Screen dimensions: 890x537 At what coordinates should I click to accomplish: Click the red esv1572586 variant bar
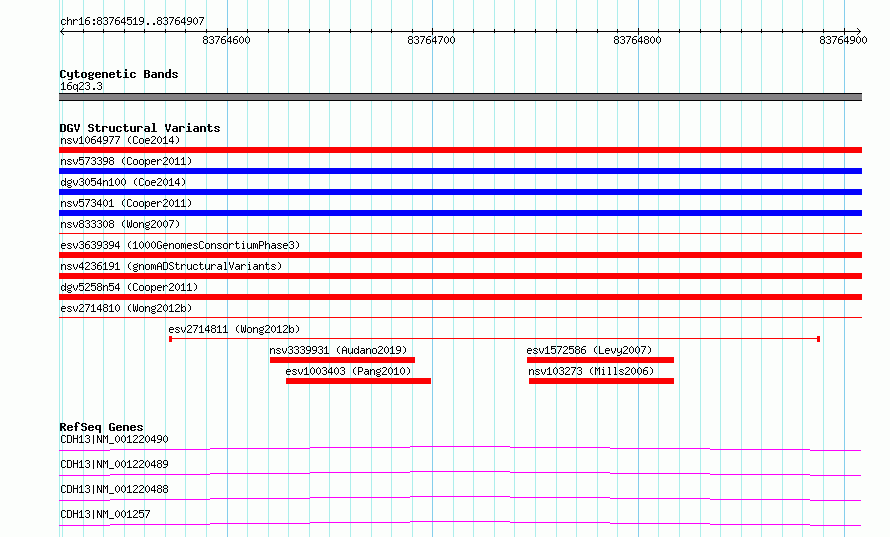601,360
